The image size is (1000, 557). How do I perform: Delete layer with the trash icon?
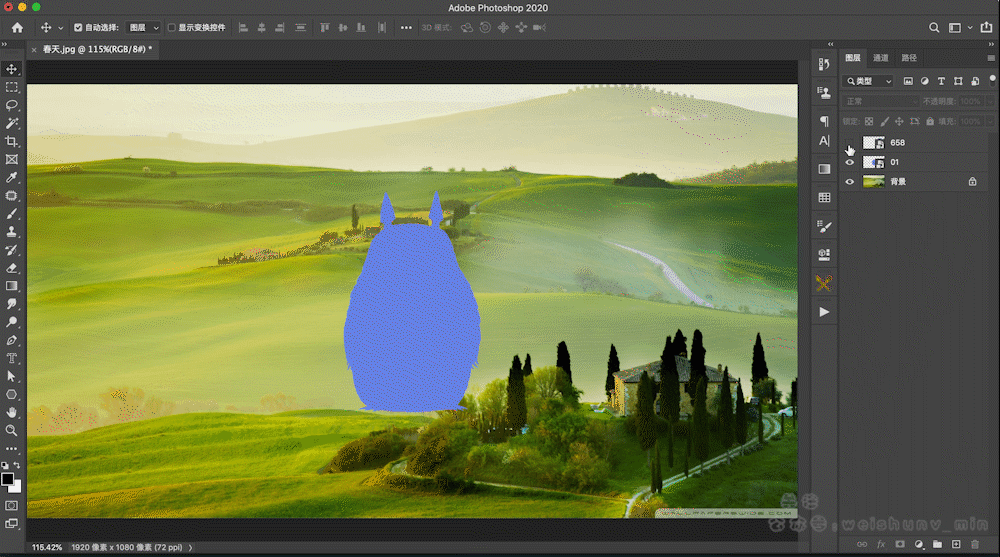pyautogui.click(x=974, y=544)
